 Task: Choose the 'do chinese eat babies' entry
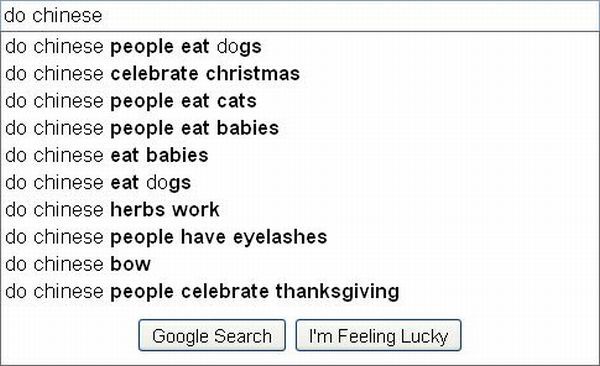coord(300,155)
